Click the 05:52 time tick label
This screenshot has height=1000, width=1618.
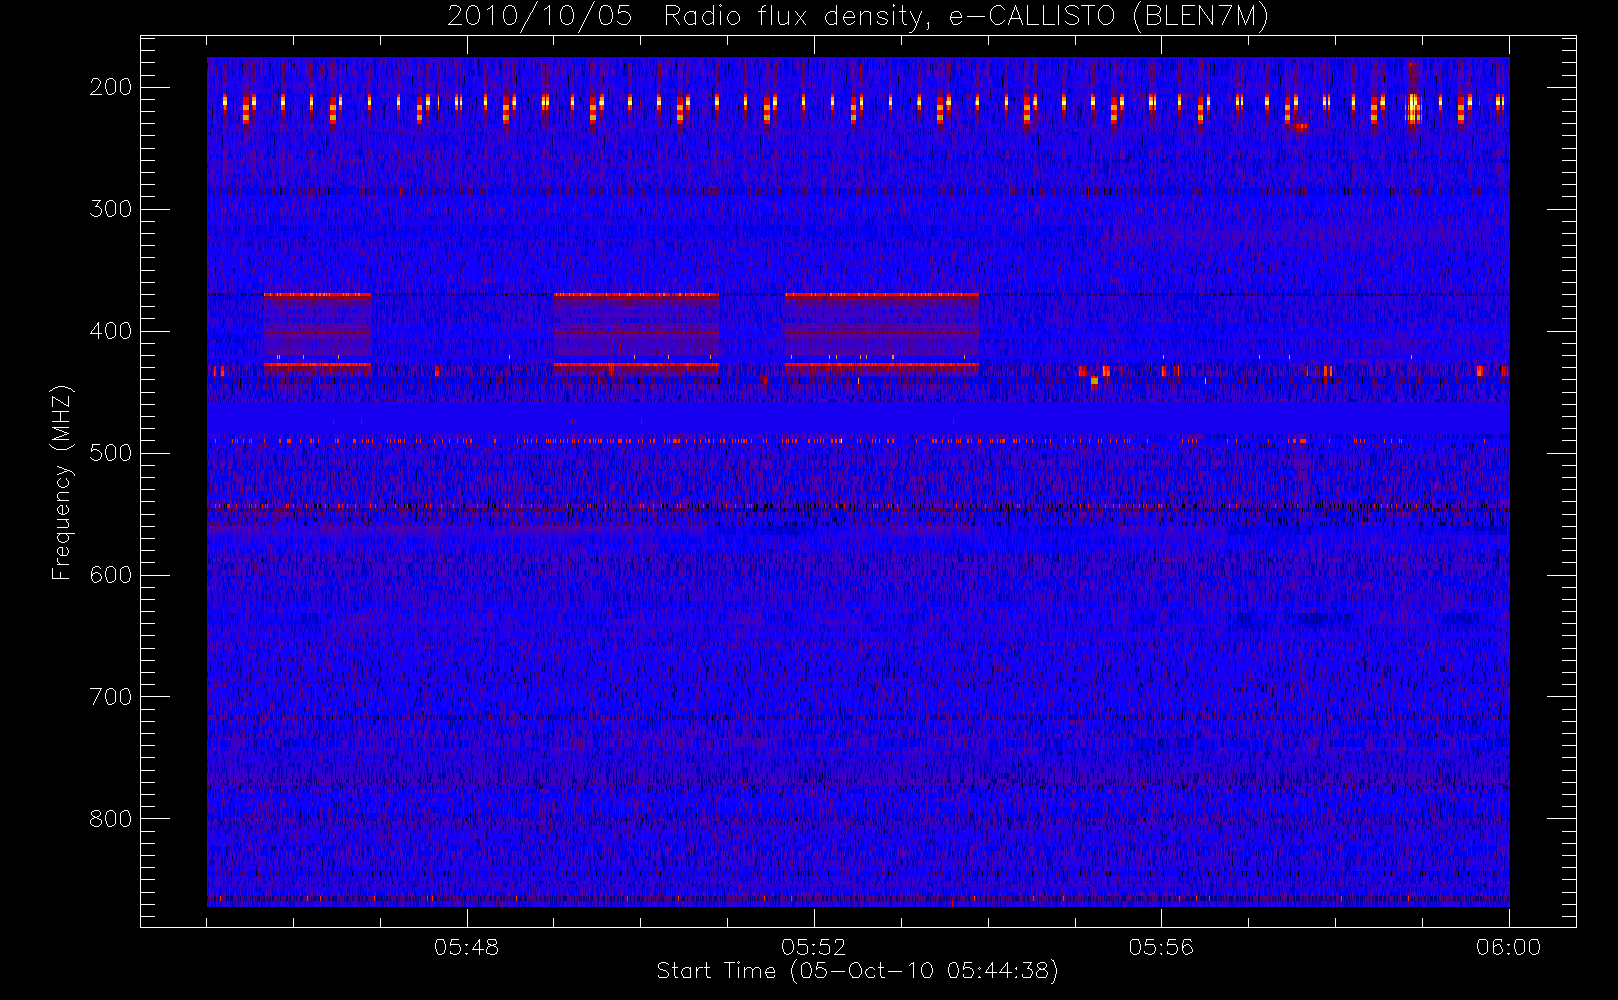[x=813, y=947]
